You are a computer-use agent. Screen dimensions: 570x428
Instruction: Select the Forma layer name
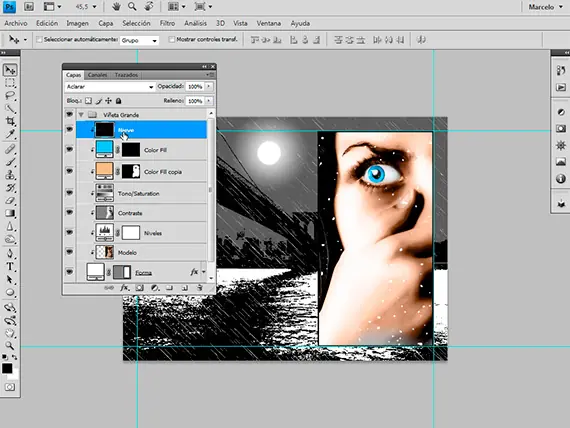(x=143, y=273)
